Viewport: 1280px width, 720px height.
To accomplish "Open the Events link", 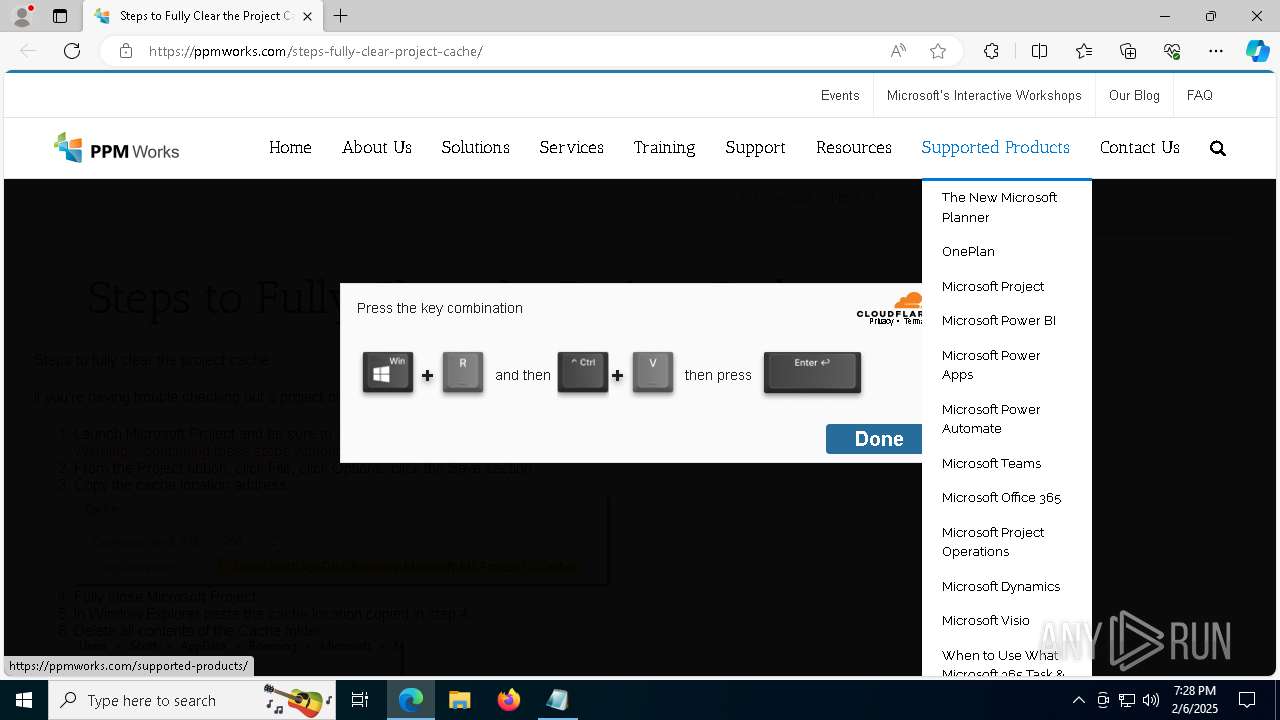I will [840, 95].
